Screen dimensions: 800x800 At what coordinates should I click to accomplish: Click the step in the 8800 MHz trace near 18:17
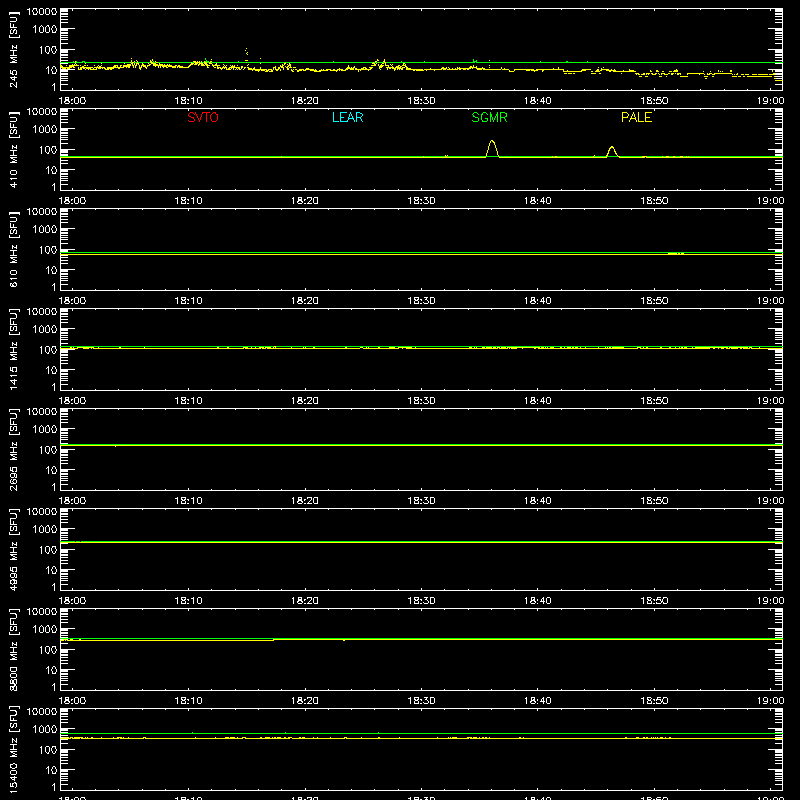[x=274, y=639]
